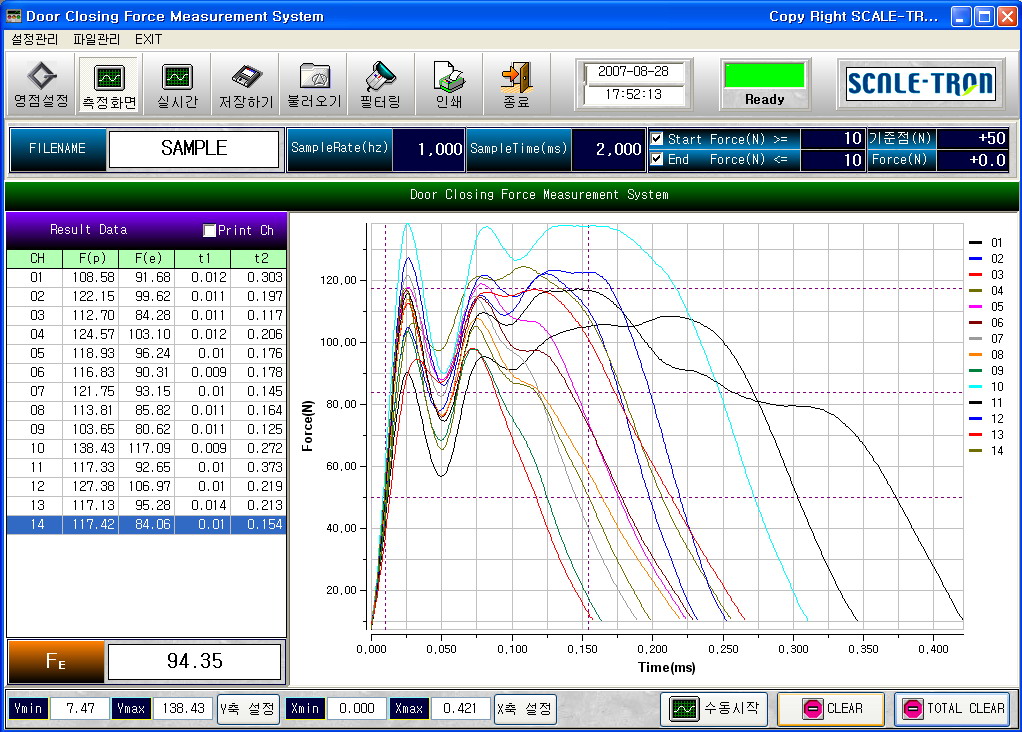Click the date display 2007-08-28
This screenshot has width=1022, height=732.
pos(634,72)
